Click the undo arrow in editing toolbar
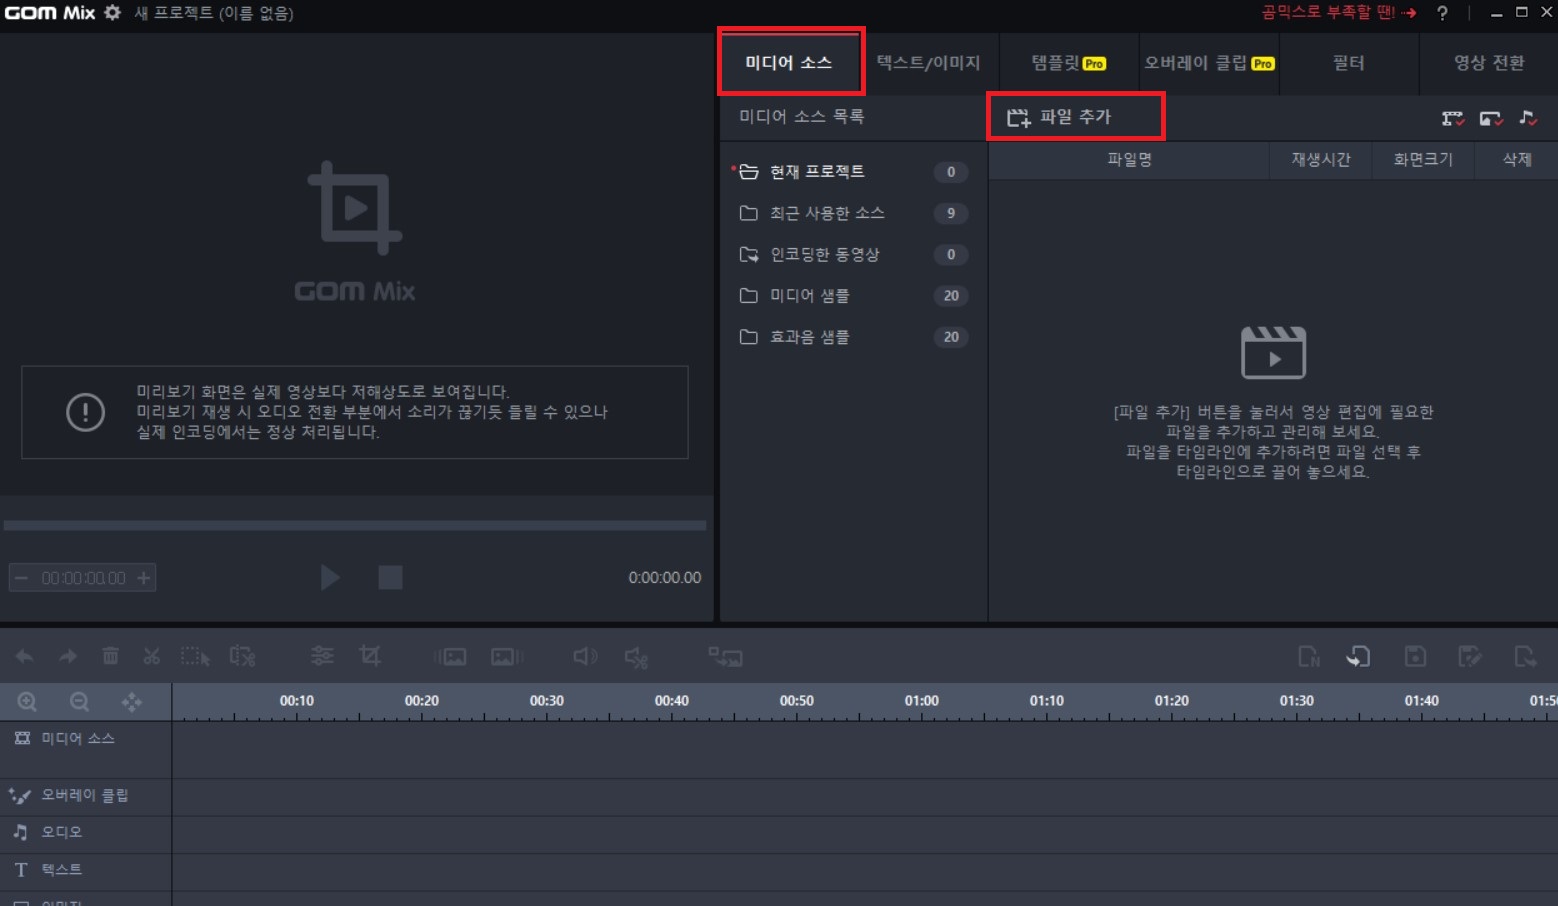This screenshot has height=906, width=1558. (24, 657)
